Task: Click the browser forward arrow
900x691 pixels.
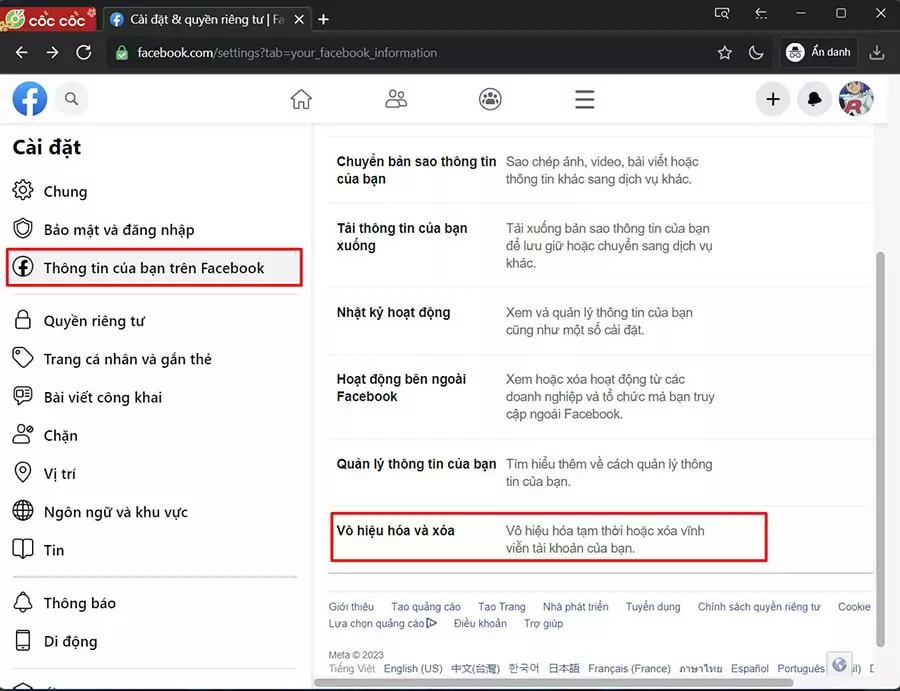Action: (x=52, y=52)
